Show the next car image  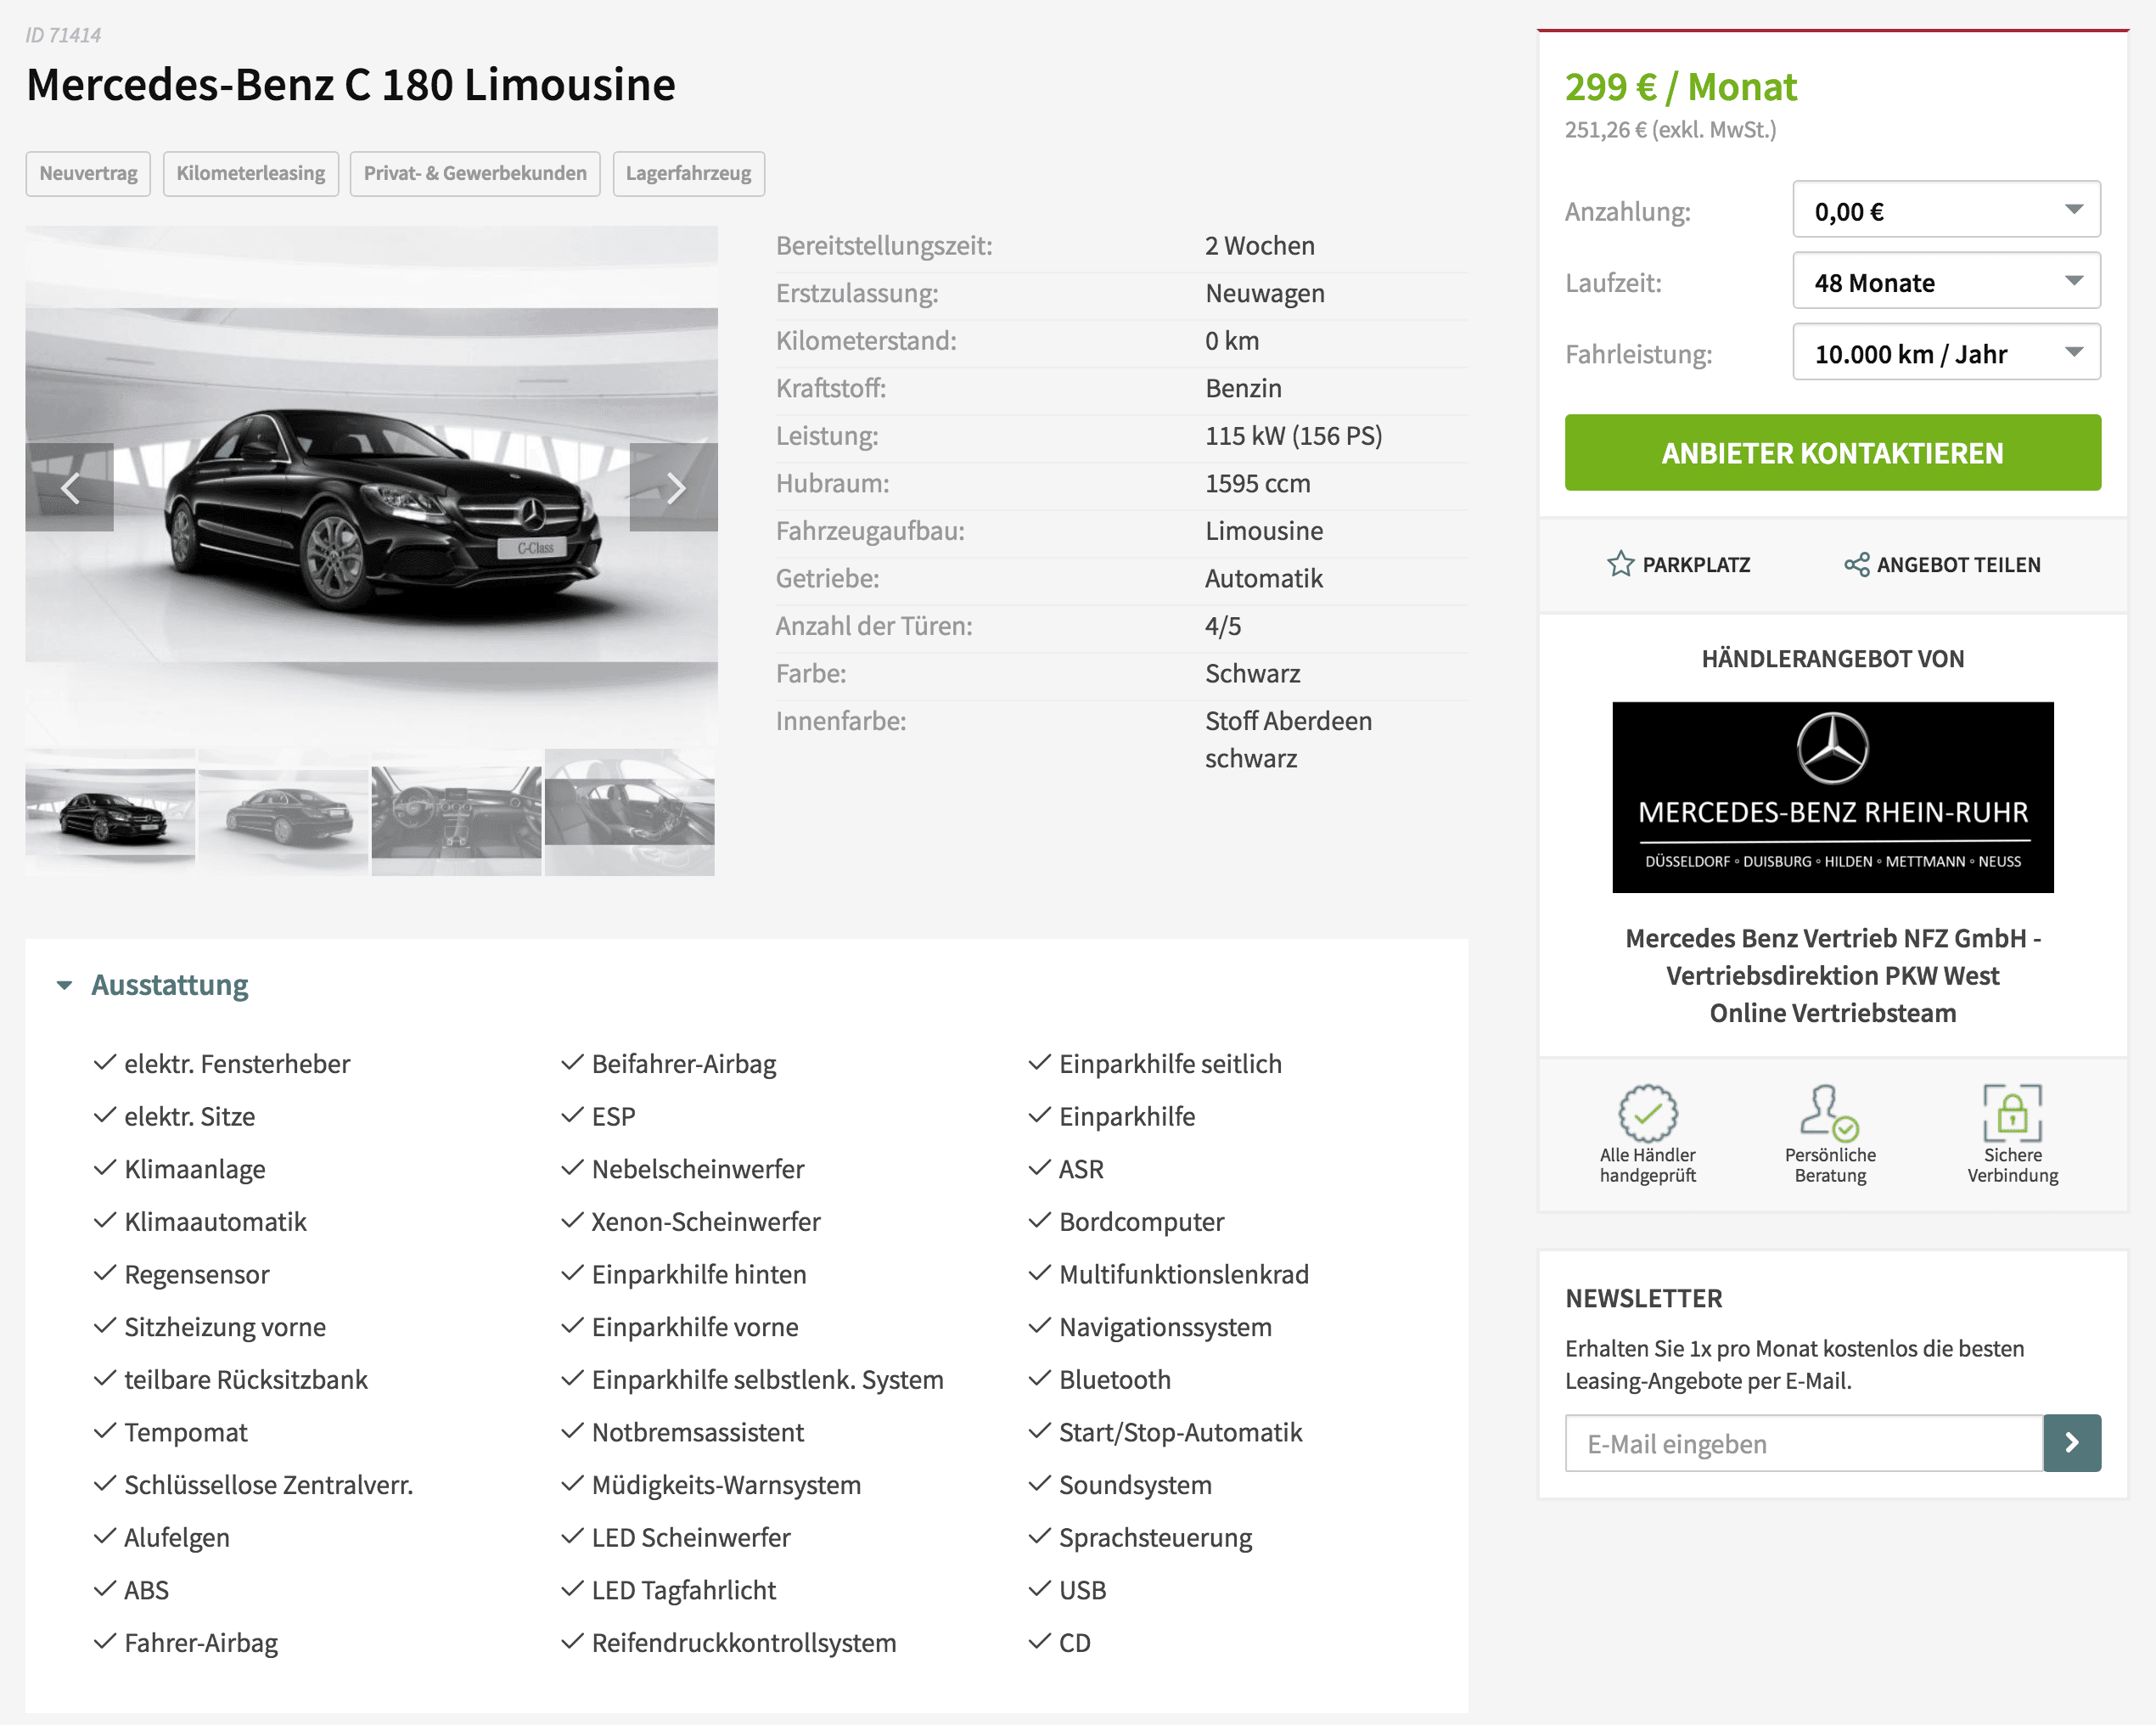[674, 487]
